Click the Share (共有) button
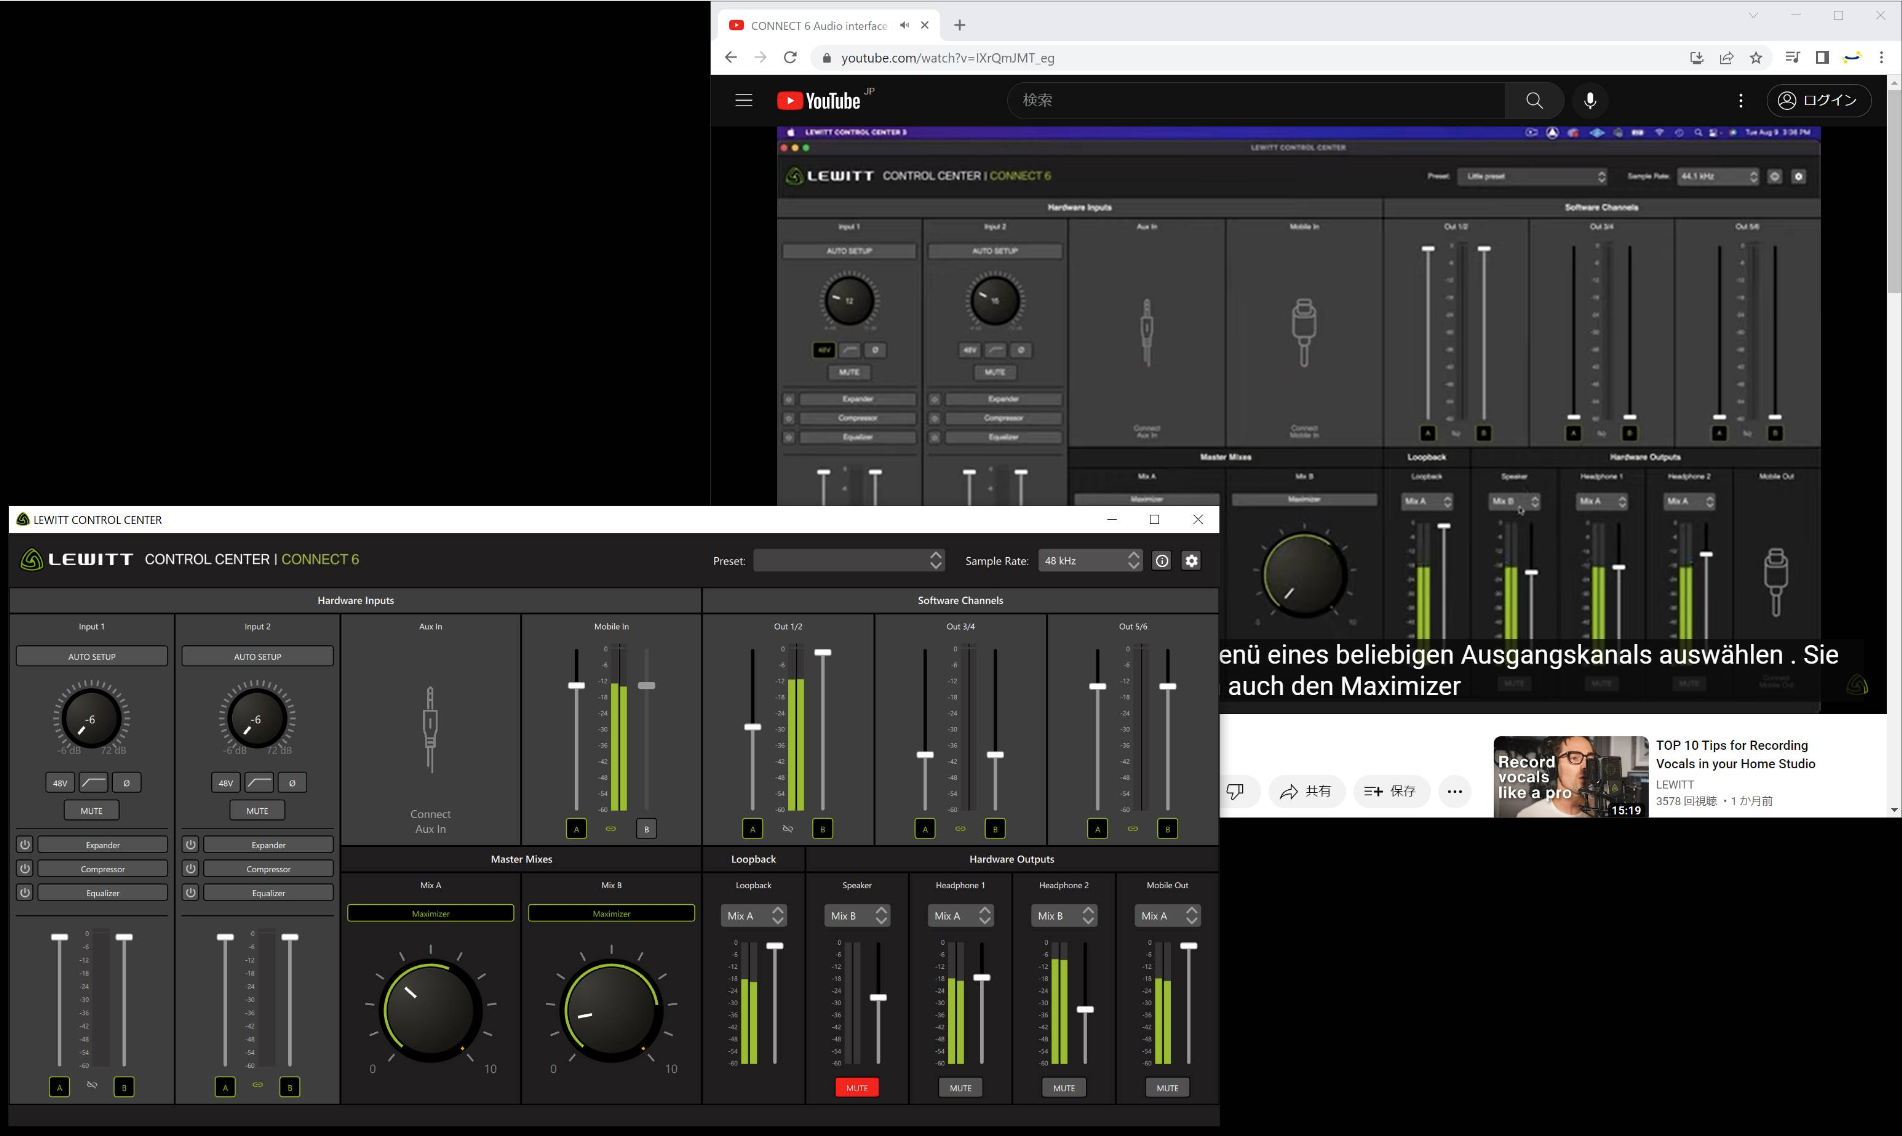Image resolution: width=1902 pixels, height=1136 pixels. [x=1307, y=791]
